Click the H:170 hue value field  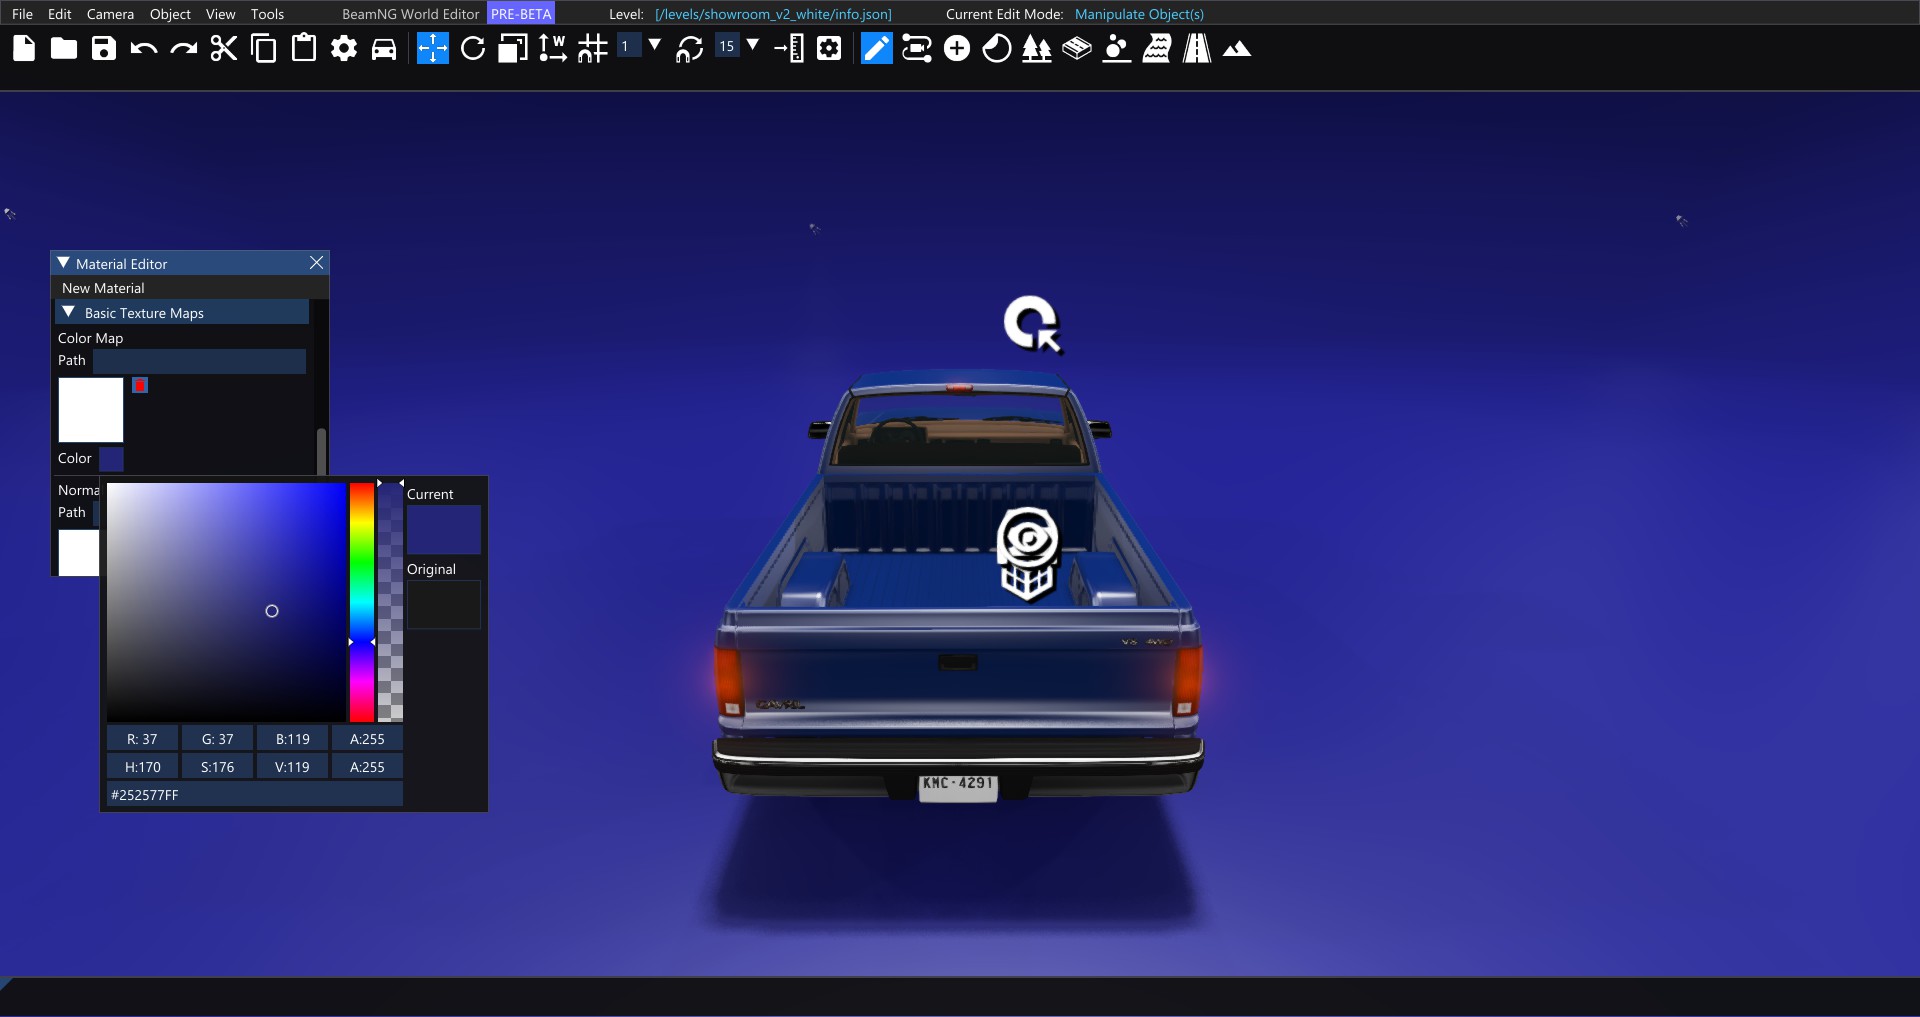(142, 767)
